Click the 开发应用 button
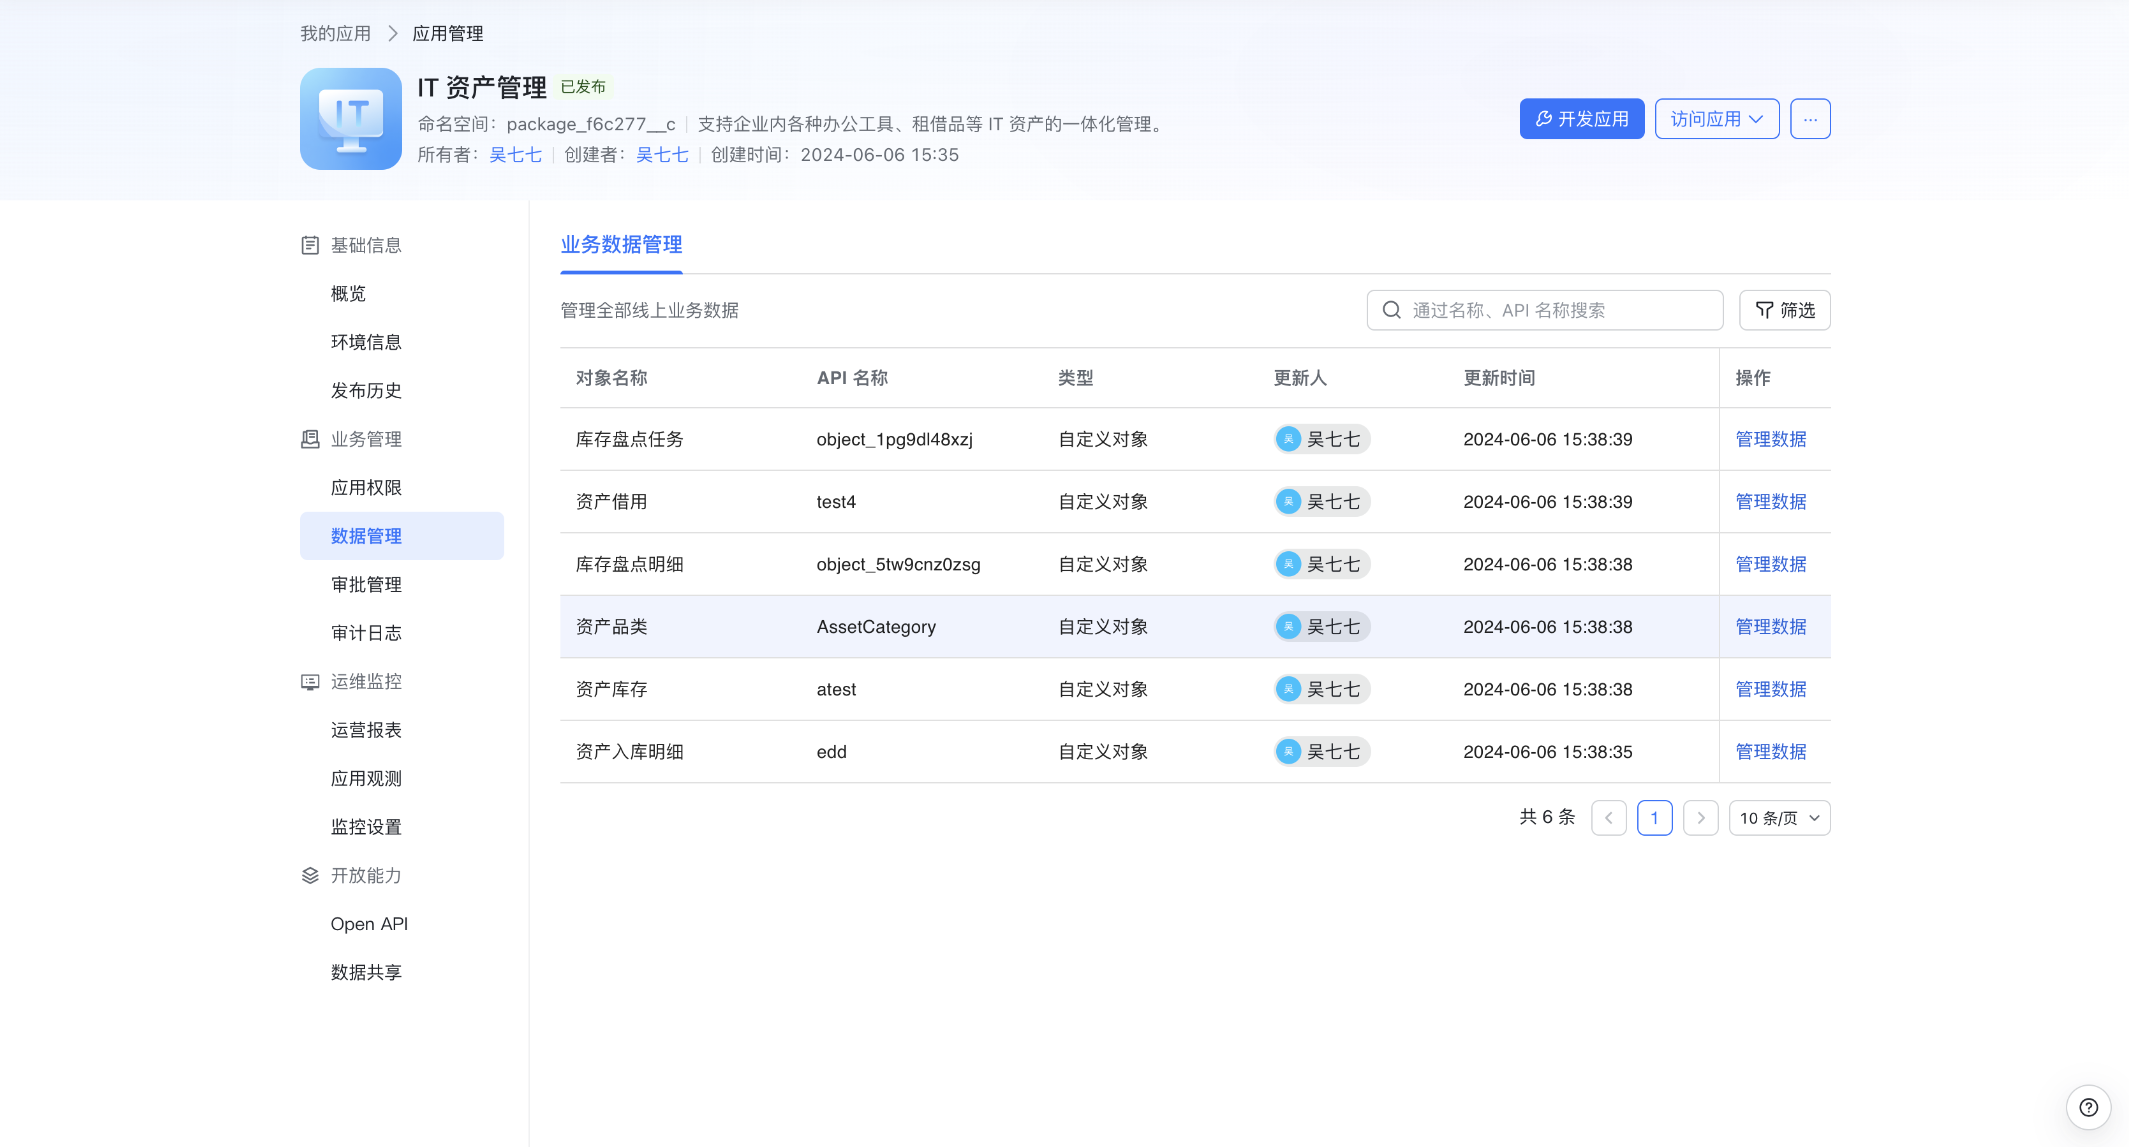Image resolution: width=2129 pixels, height=1147 pixels. click(x=1582, y=119)
